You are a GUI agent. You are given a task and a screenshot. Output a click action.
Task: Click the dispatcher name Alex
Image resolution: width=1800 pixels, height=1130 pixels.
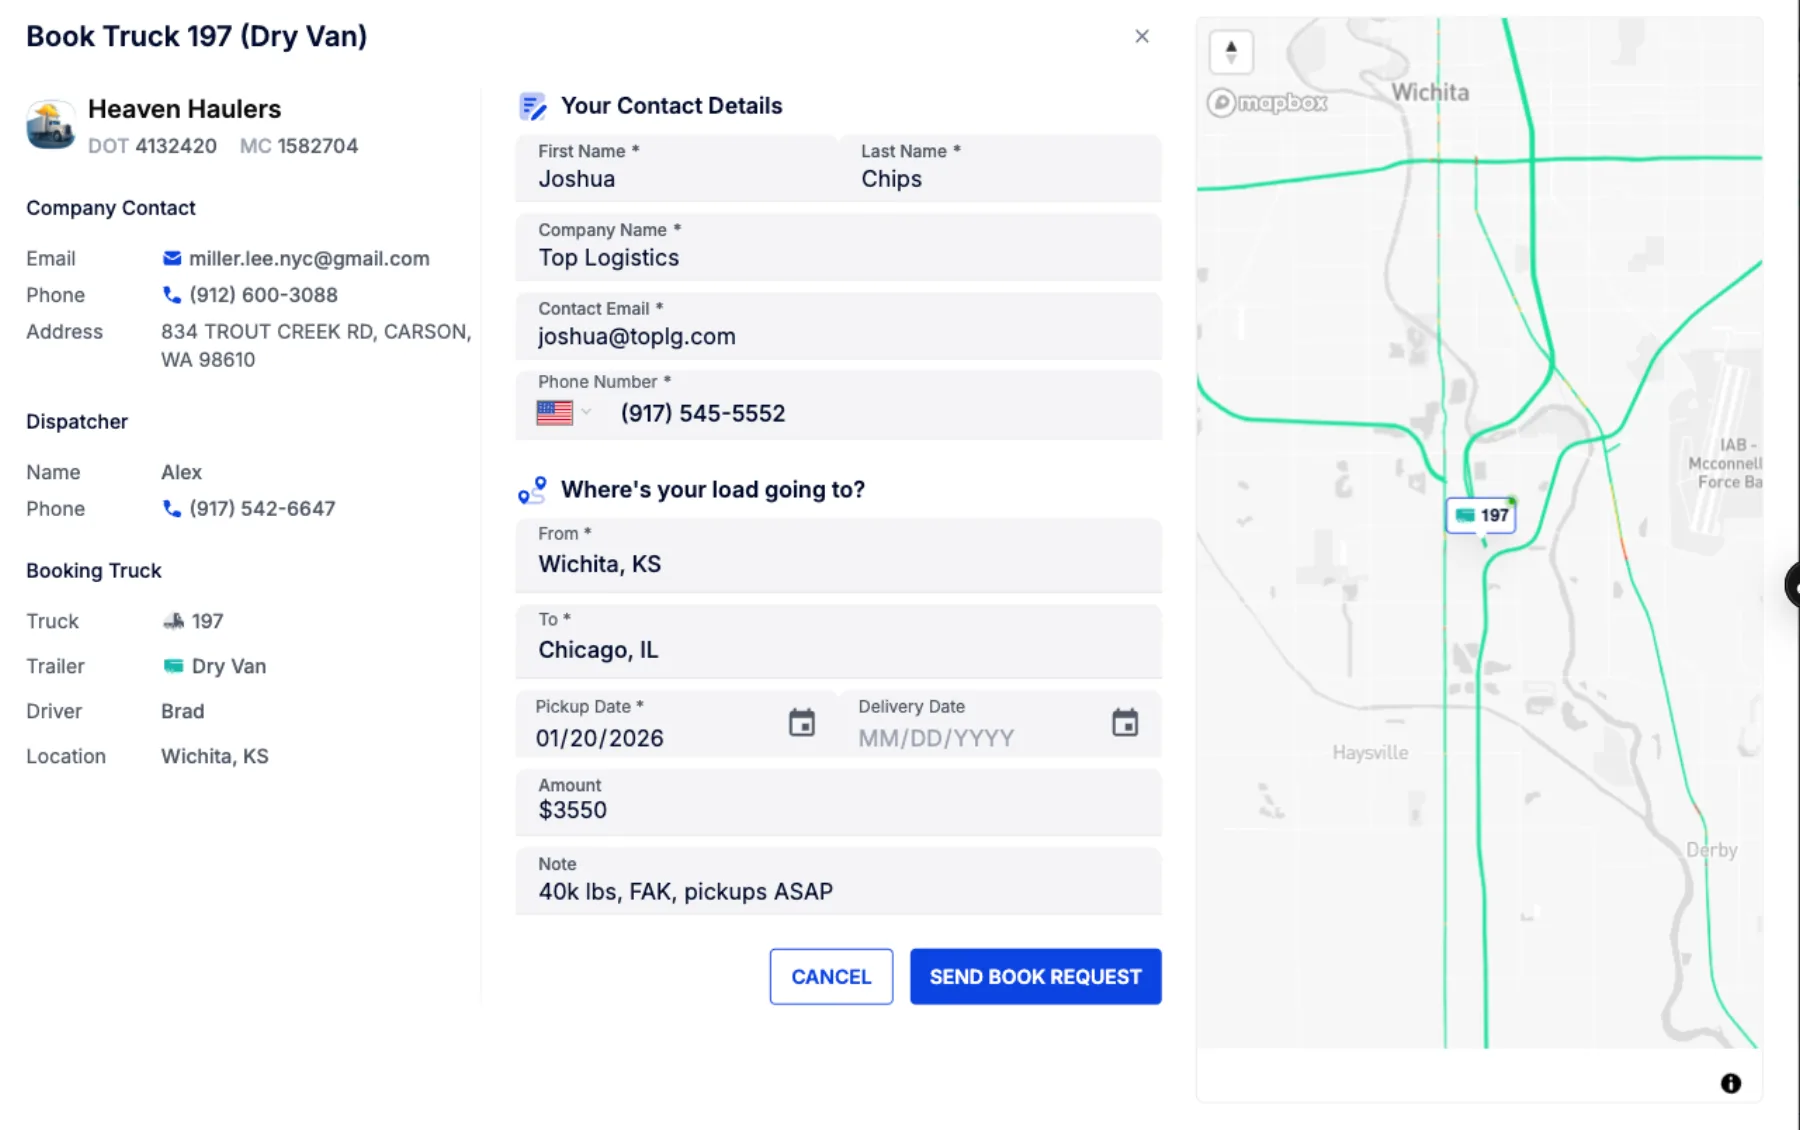pos(181,472)
